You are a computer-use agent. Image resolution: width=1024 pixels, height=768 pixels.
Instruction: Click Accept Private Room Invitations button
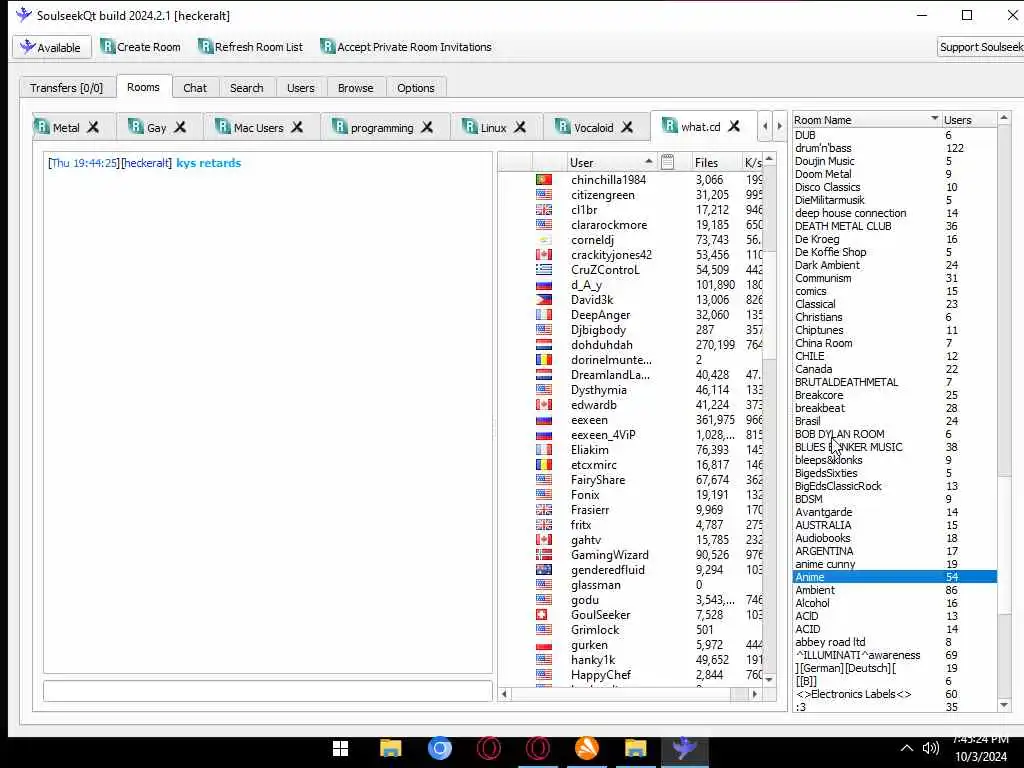pos(406,47)
